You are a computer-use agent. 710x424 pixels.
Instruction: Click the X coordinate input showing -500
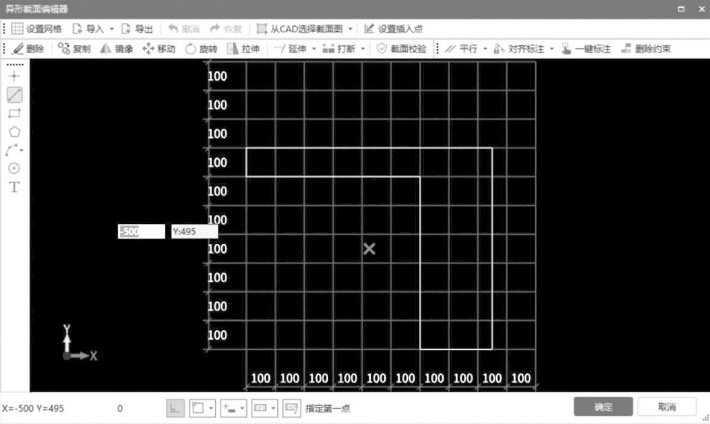[x=141, y=231]
